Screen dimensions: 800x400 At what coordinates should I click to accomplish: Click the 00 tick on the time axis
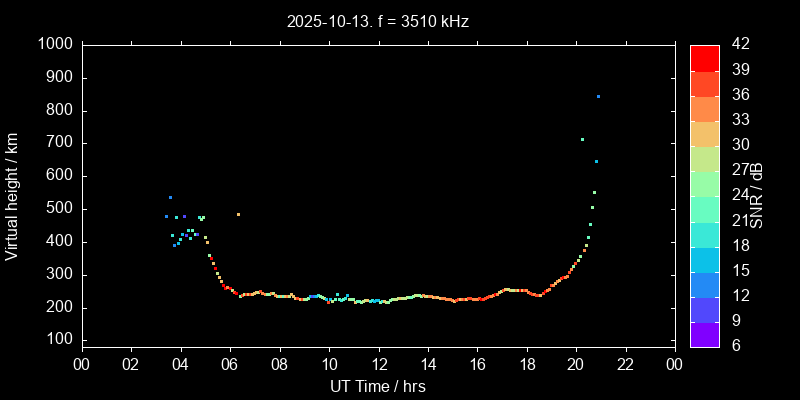(81, 365)
